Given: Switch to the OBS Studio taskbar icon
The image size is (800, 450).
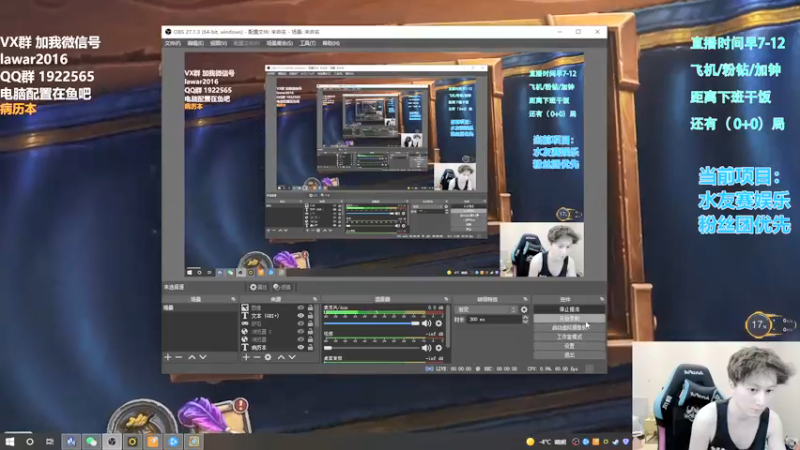Looking at the screenshot, I should pyautogui.click(x=112, y=441).
